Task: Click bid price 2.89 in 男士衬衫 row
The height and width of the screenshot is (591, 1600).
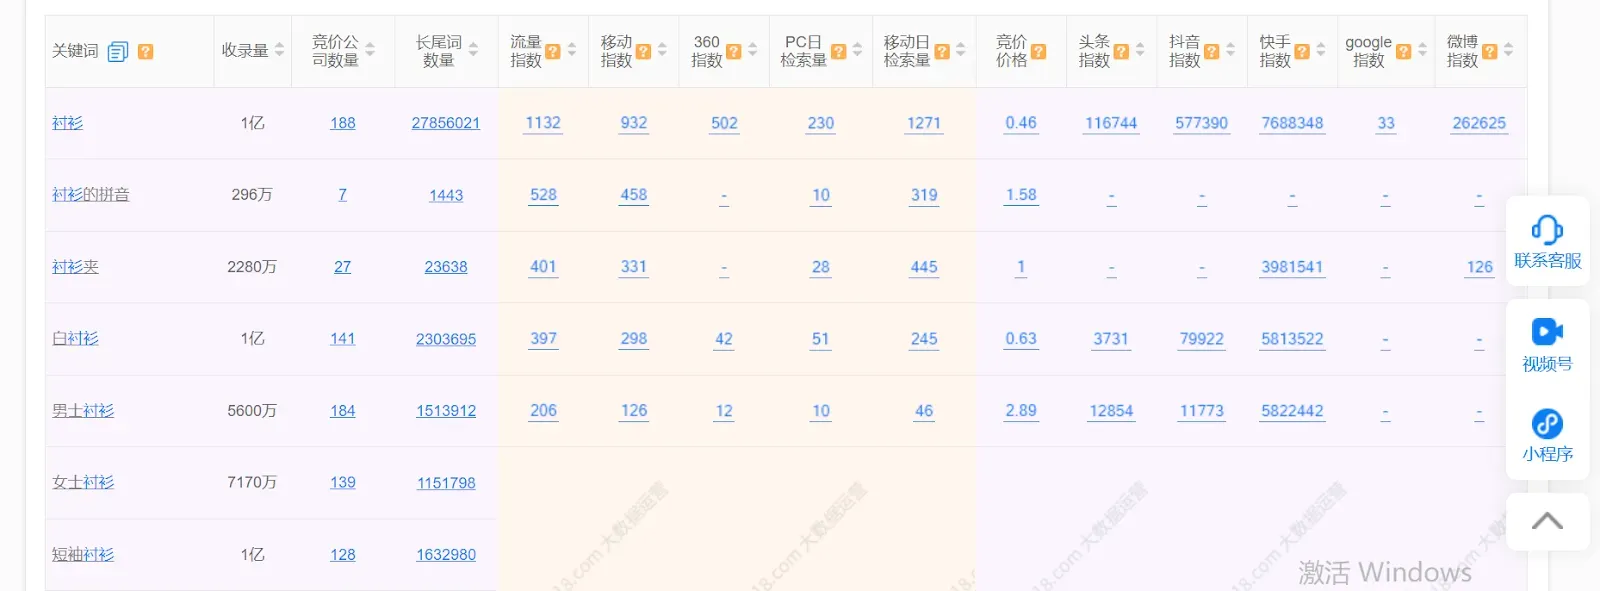Action: click(1021, 411)
